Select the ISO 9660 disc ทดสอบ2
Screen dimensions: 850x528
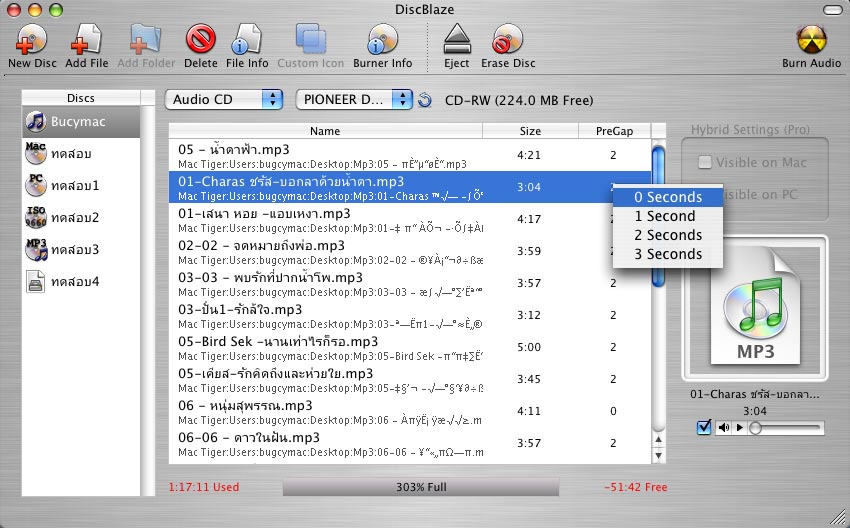point(81,217)
